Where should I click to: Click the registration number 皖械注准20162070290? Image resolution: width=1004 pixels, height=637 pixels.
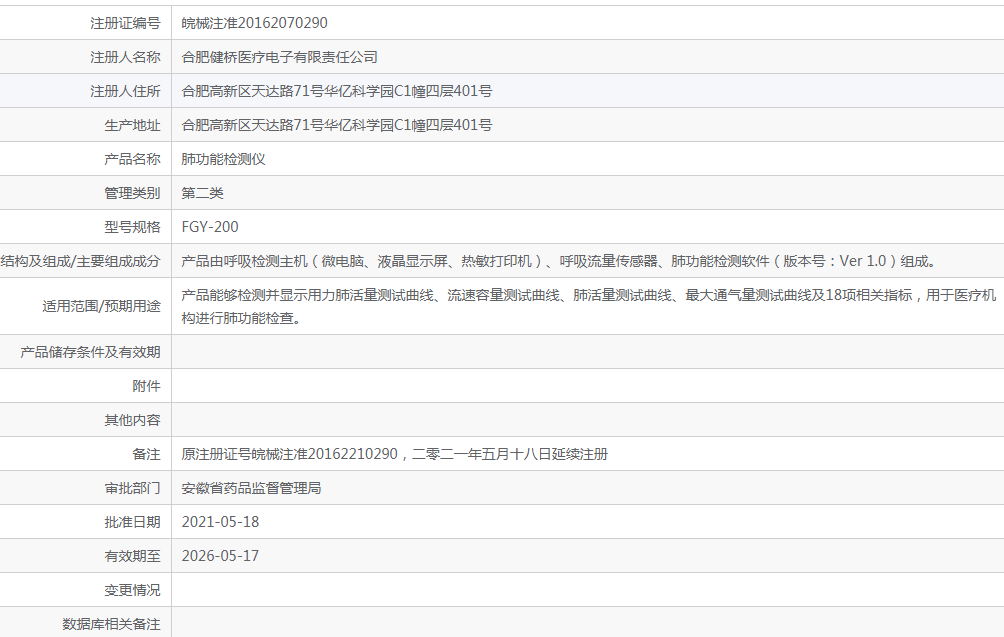tap(254, 23)
